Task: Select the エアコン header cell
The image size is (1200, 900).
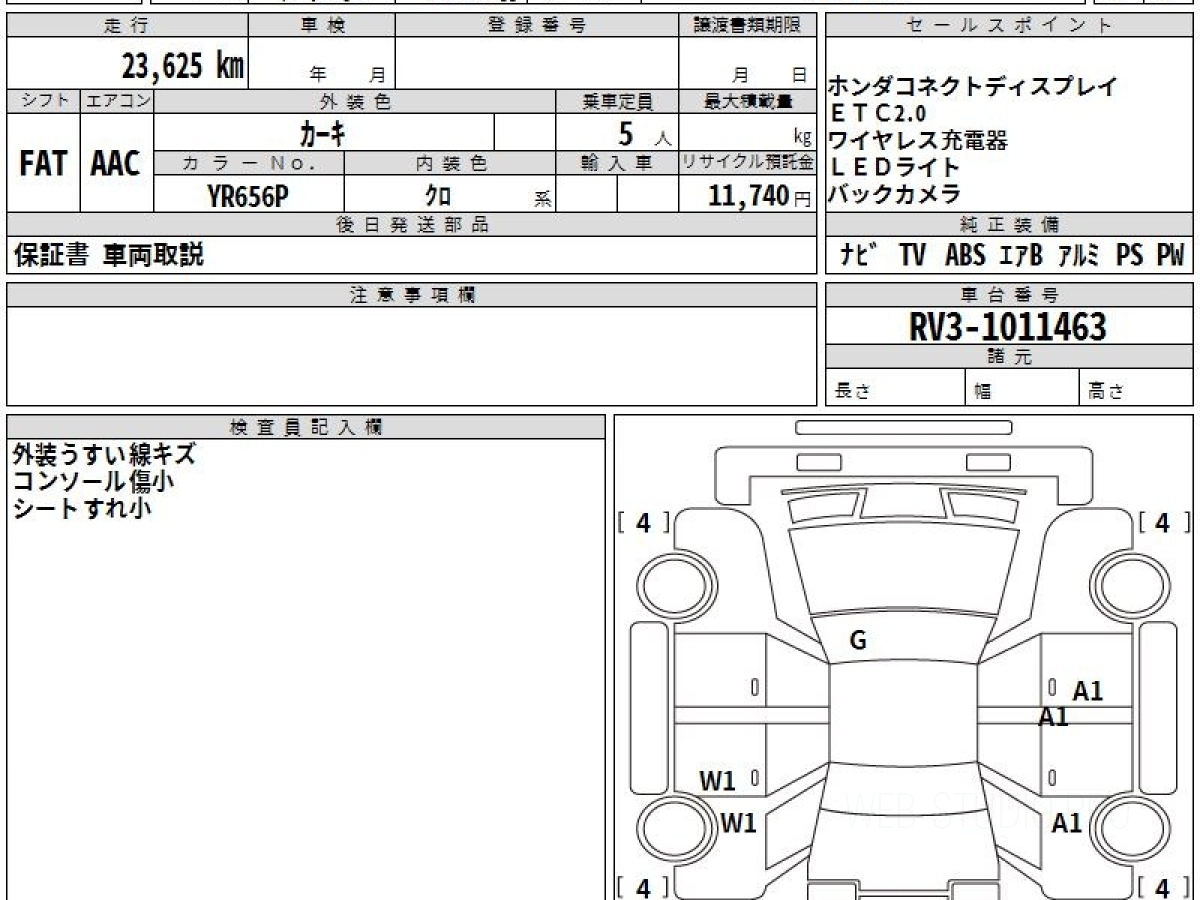Action: tap(117, 101)
